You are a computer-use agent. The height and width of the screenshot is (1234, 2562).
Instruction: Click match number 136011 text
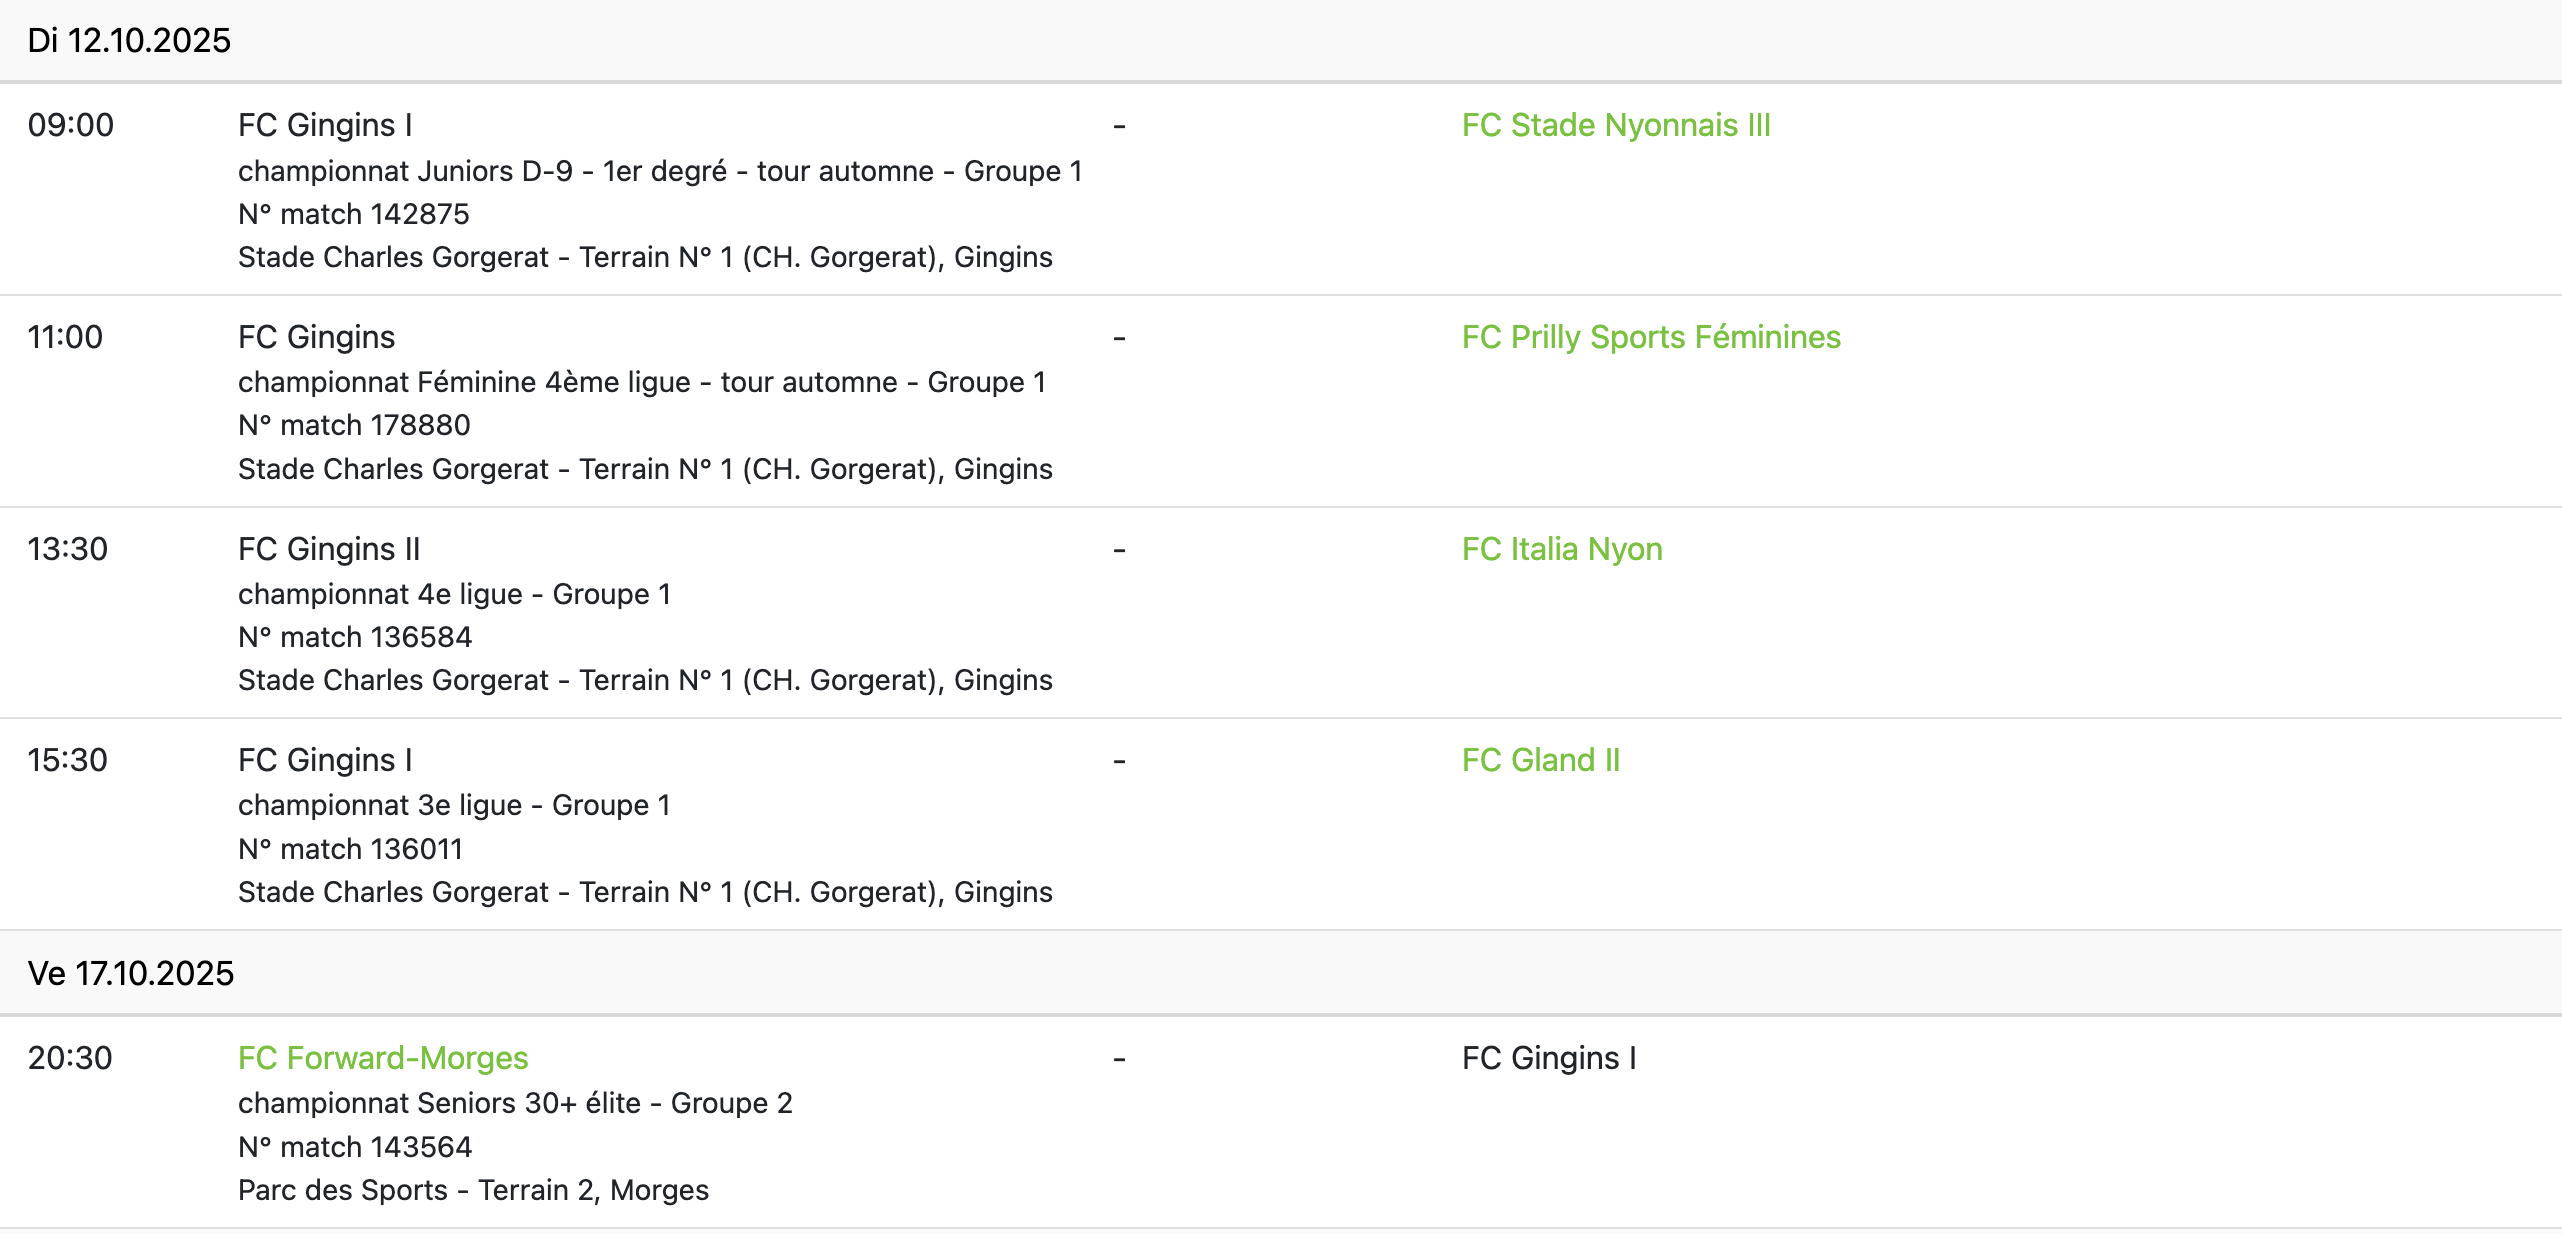point(350,849)
